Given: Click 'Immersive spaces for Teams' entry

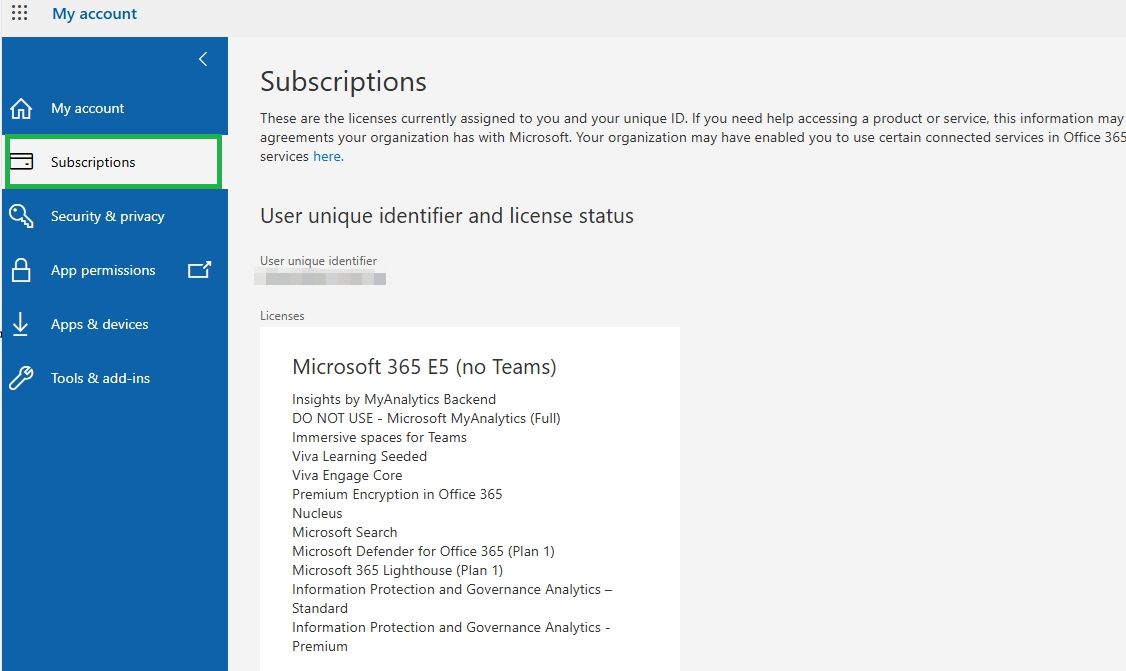Looking at the screenshot, I should (379, 438).
